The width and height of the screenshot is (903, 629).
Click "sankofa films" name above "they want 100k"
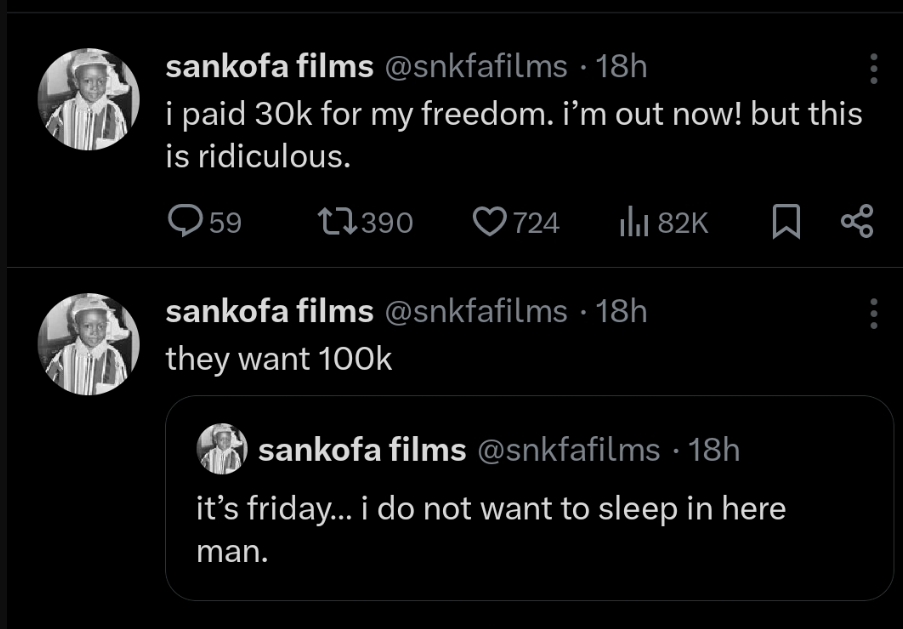tap(269, 311)
